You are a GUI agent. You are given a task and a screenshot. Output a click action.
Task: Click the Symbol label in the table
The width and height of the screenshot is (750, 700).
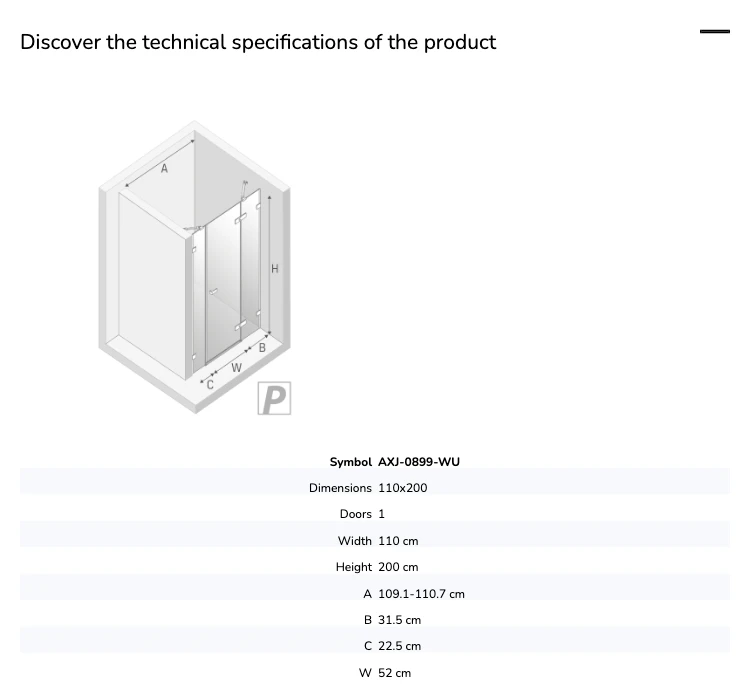click(x=350, y=462)
